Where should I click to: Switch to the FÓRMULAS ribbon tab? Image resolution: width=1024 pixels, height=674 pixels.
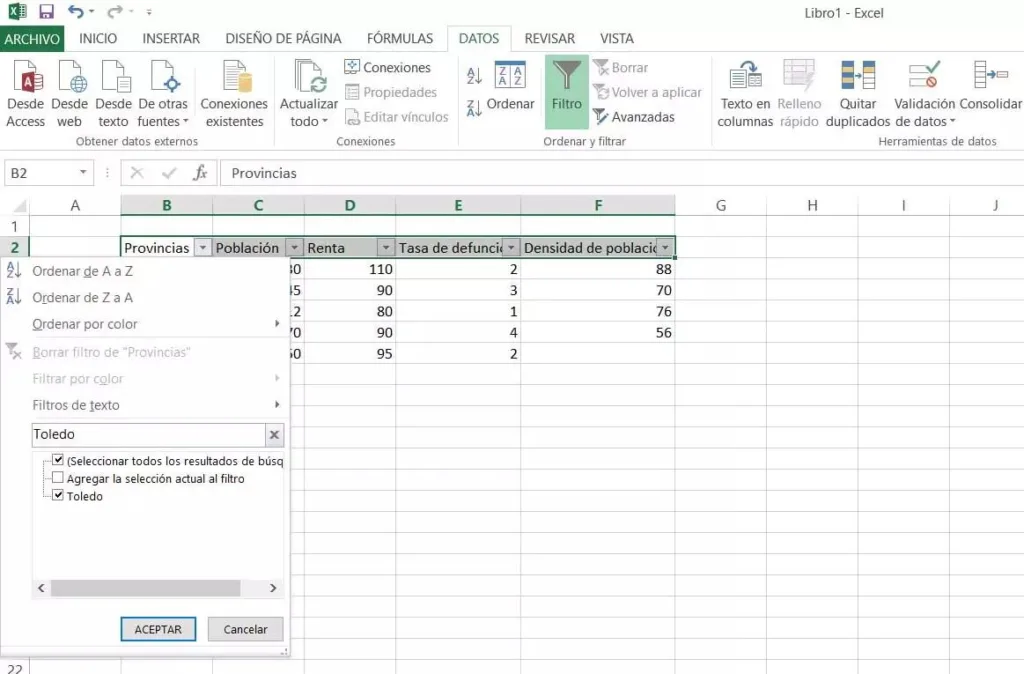tap(399, 38)
